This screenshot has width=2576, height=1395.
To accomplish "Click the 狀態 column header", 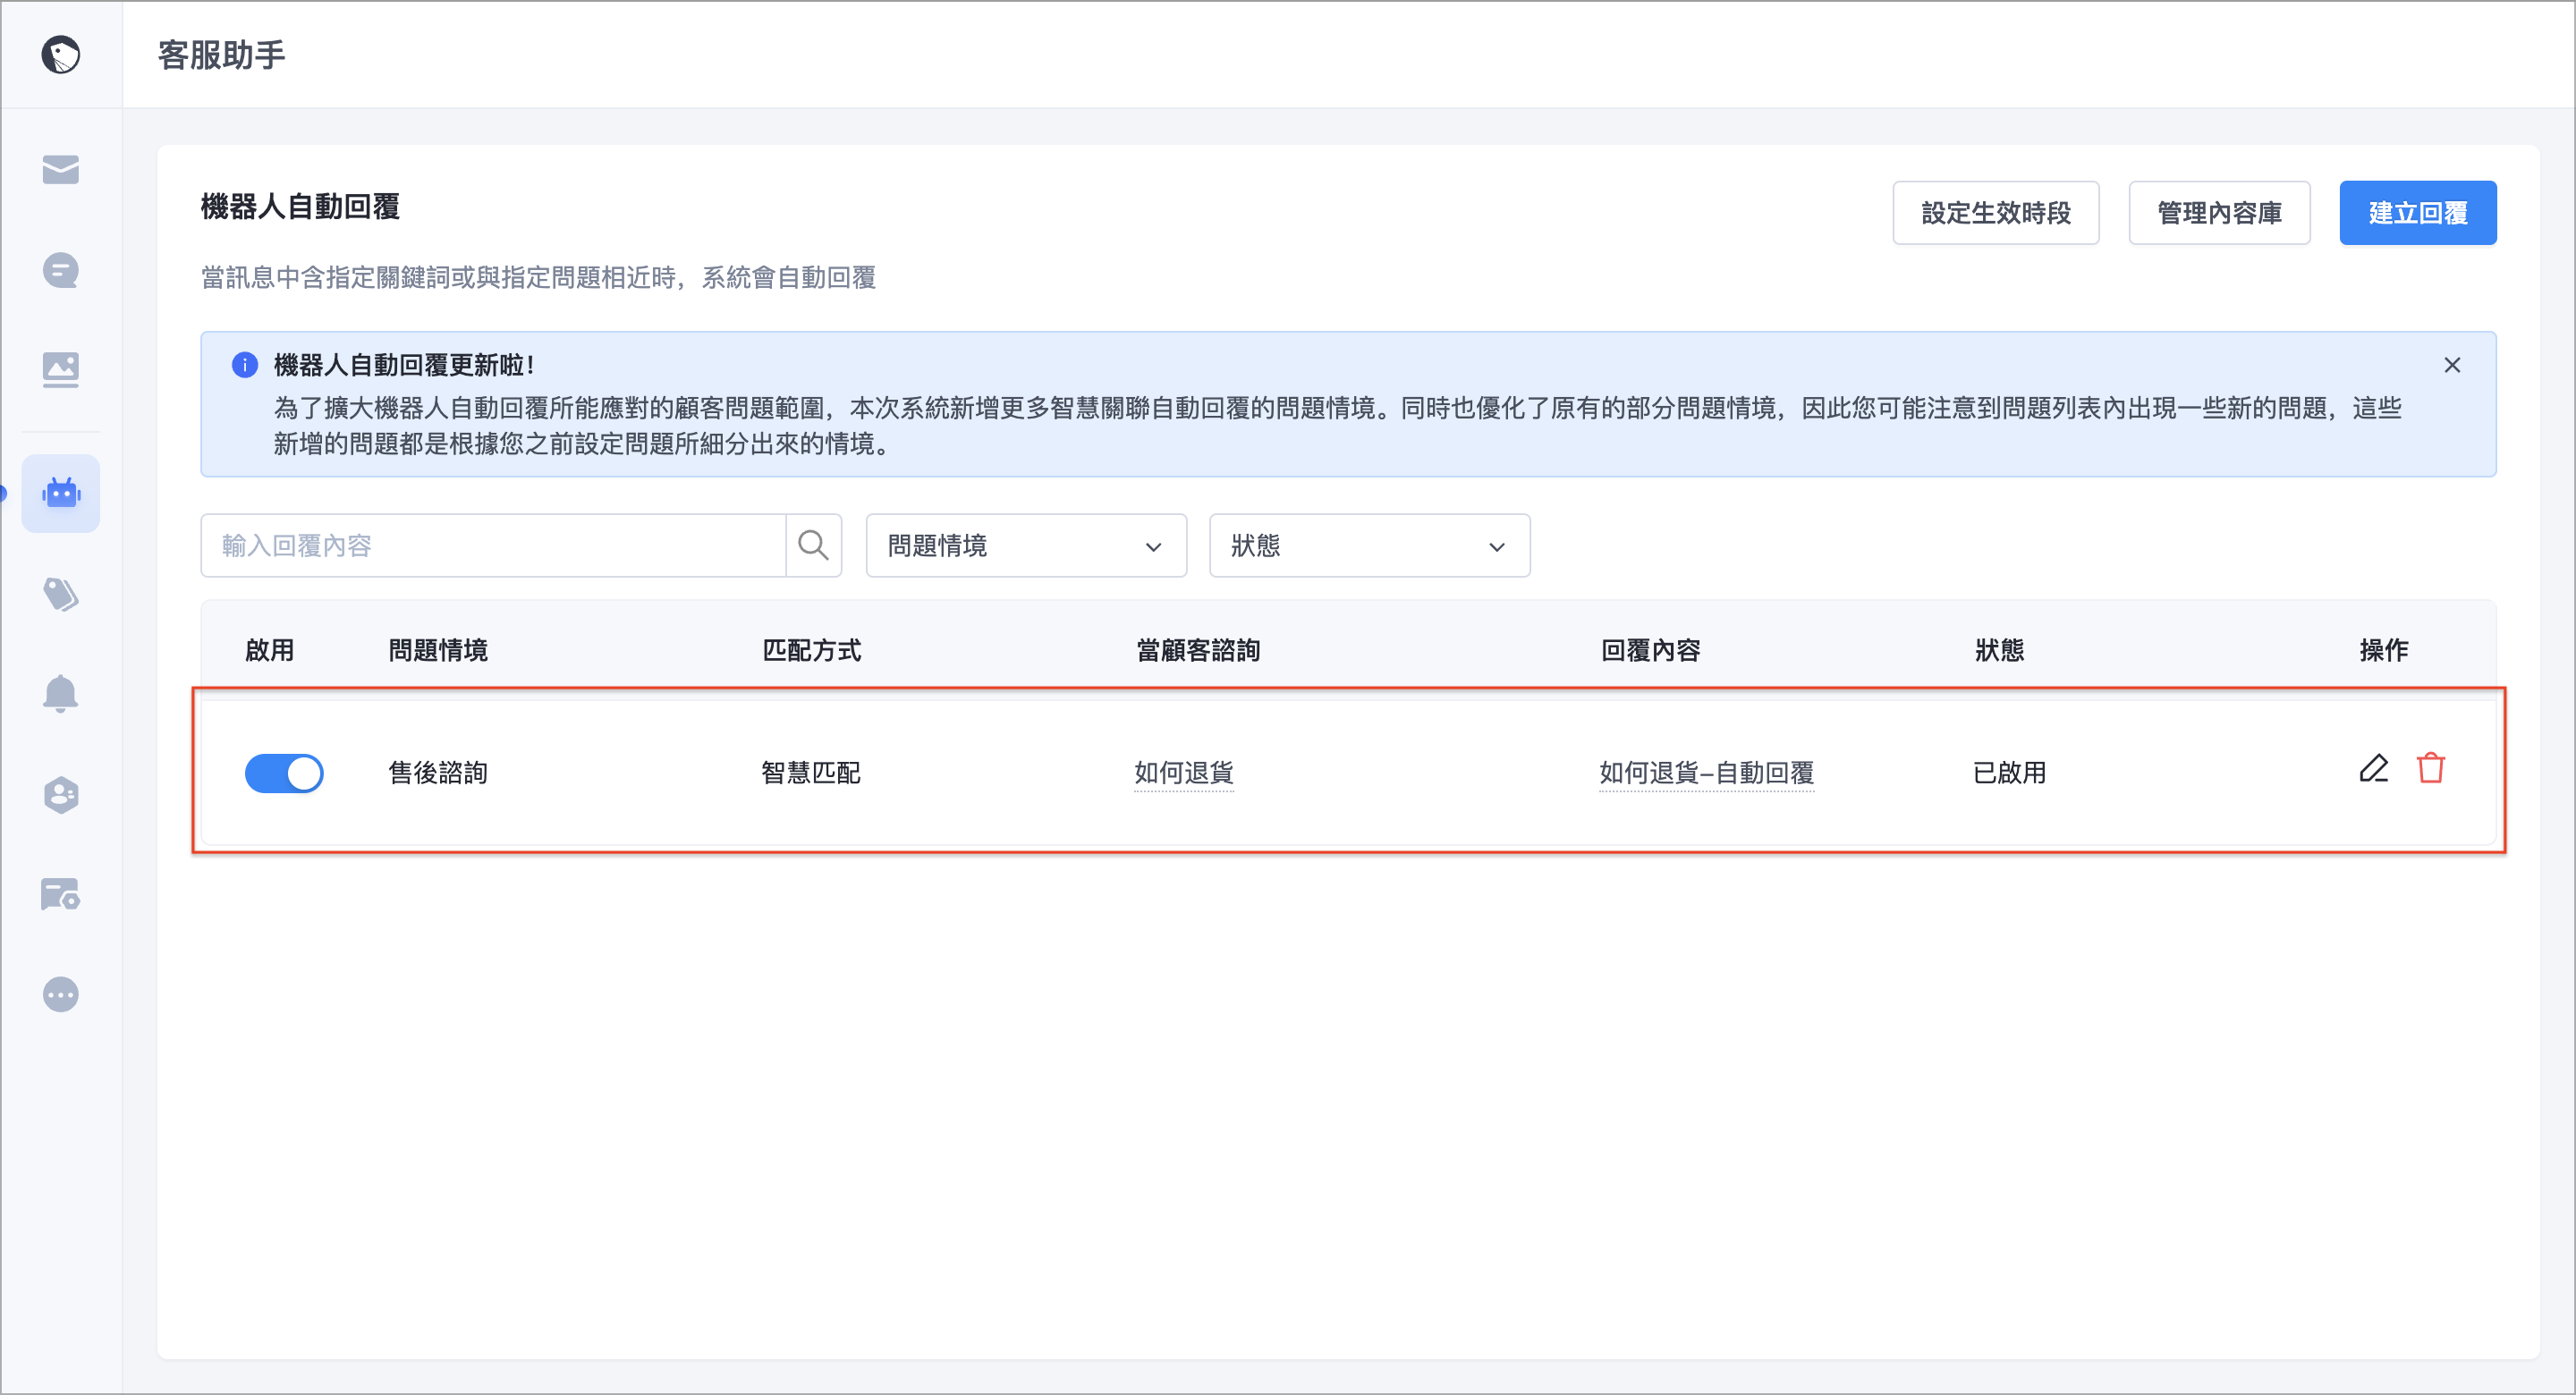I will tap(2000, 650).
